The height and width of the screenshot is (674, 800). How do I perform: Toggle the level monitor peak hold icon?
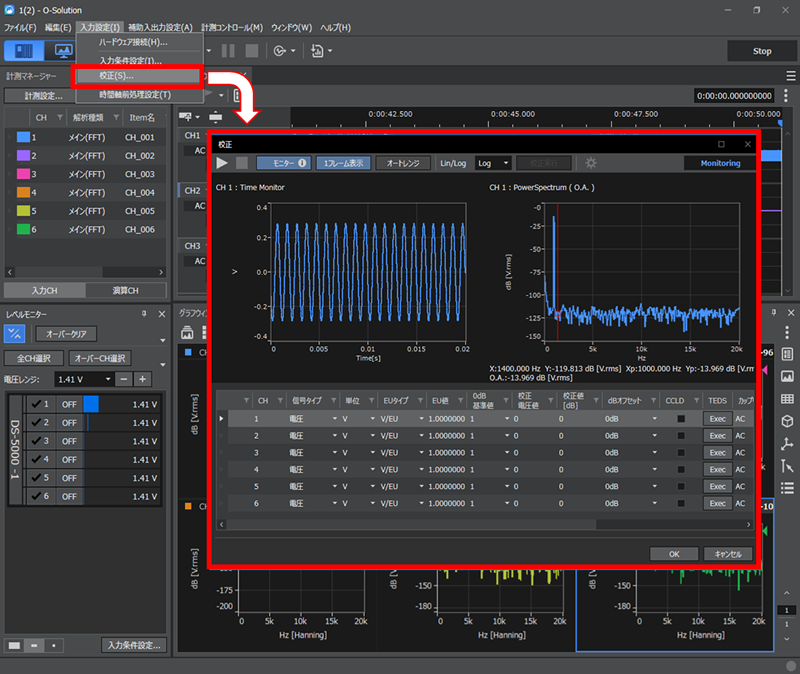(14, 334)
